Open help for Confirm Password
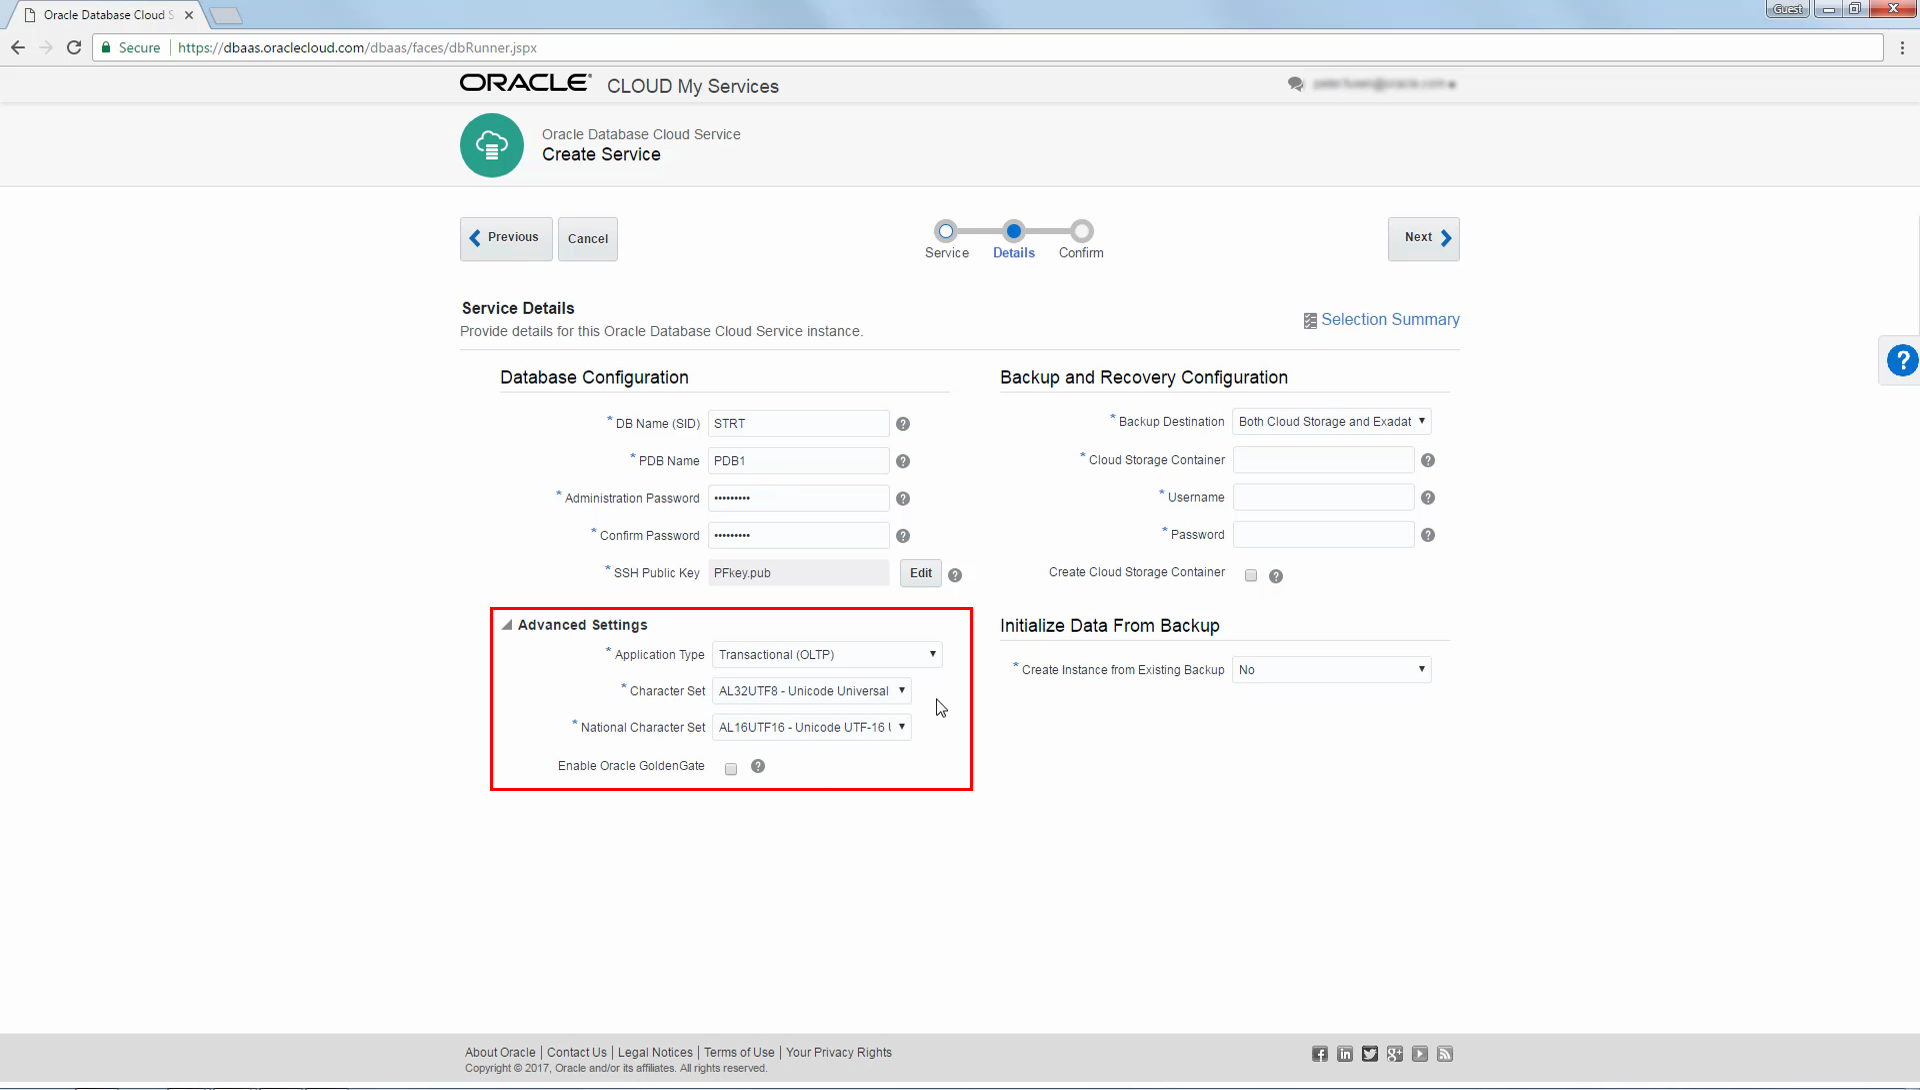This screenshot has height=1090, width=1920. click(903, 536)
